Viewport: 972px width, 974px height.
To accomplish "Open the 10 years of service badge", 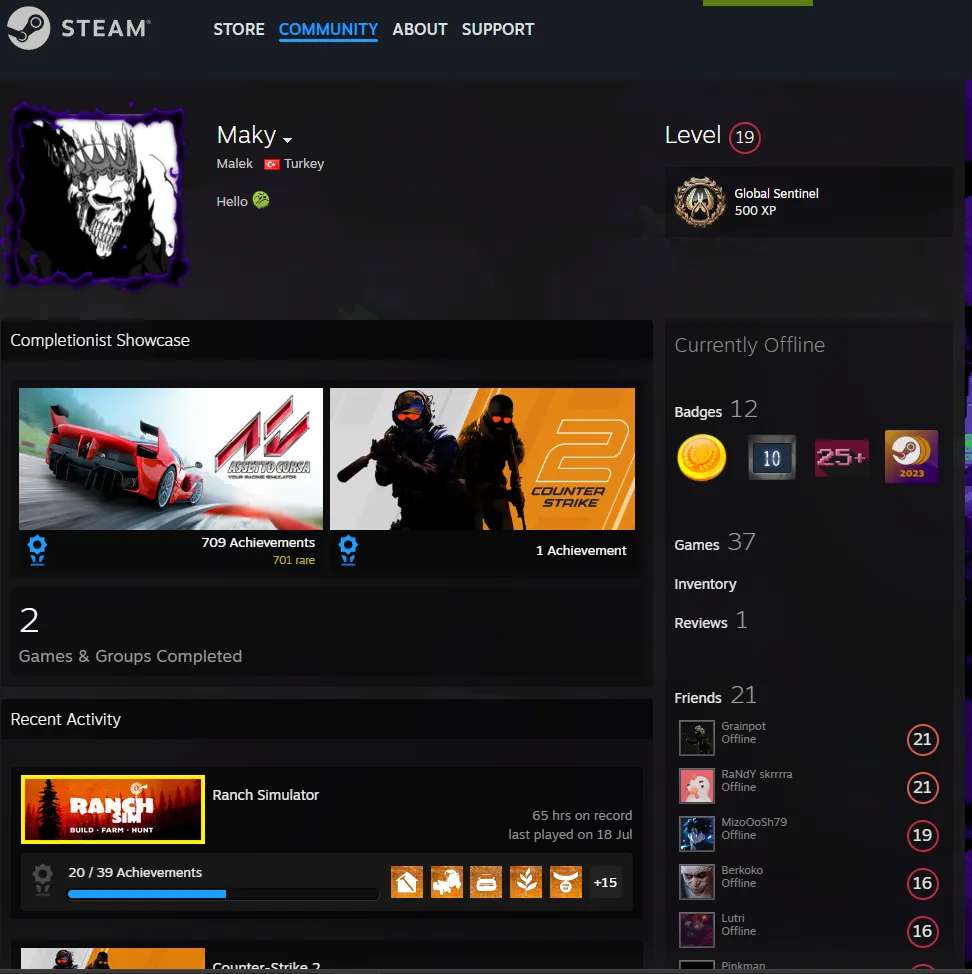I will (771, 458).
